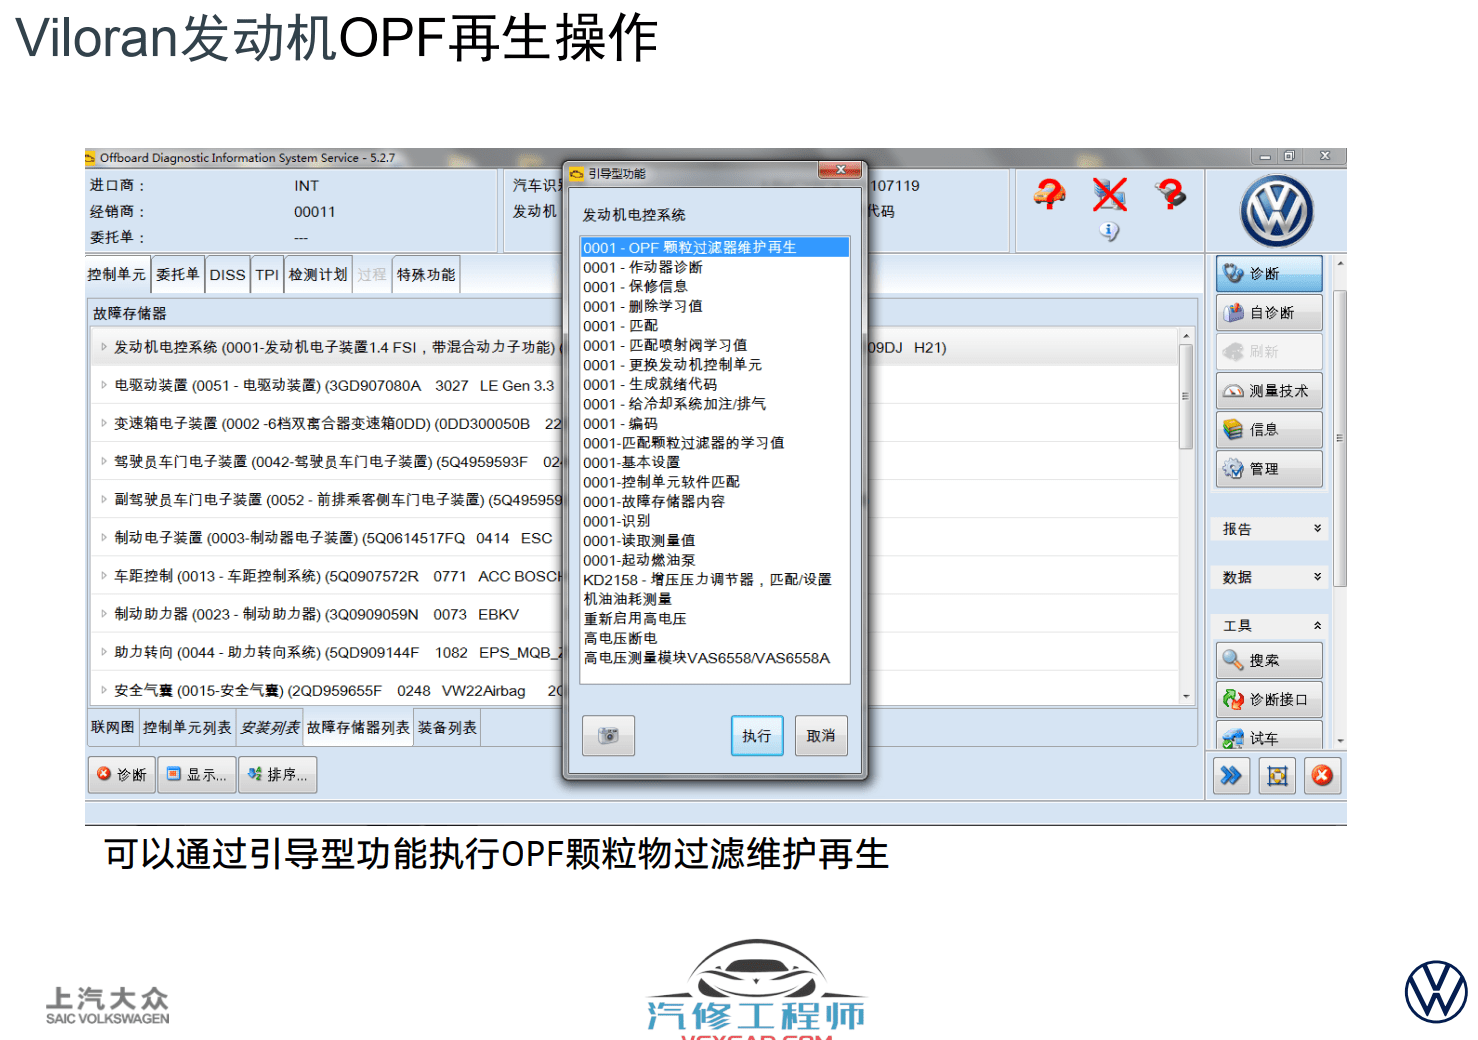This screenshot has height=1040, width=1478.
Task: Click the fast-forward double arrow icon
Action: click(x=1231, y=776)
